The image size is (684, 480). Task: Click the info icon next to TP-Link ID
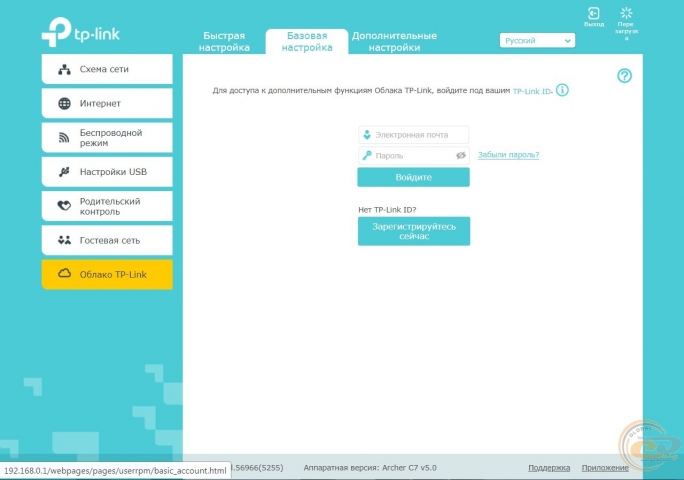[562, 90]
